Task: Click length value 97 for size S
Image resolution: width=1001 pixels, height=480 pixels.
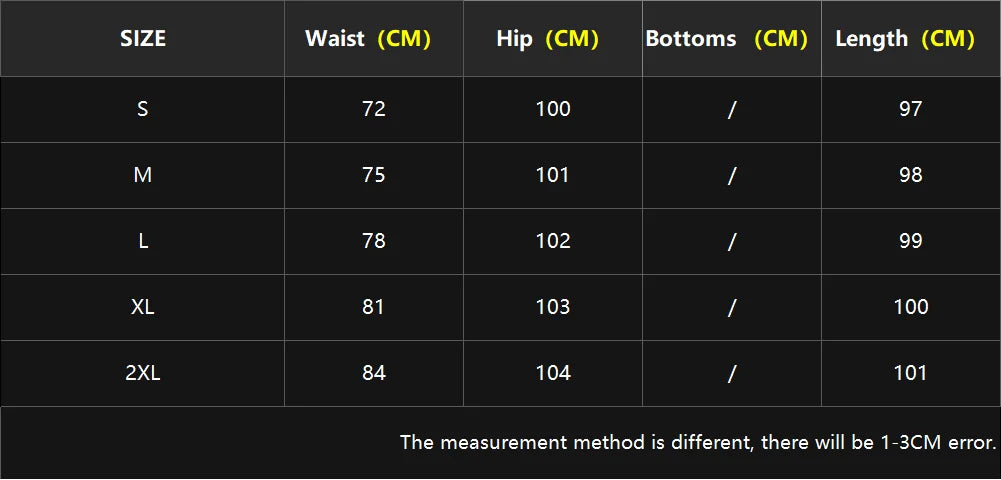Action: (x=910, y=109)
